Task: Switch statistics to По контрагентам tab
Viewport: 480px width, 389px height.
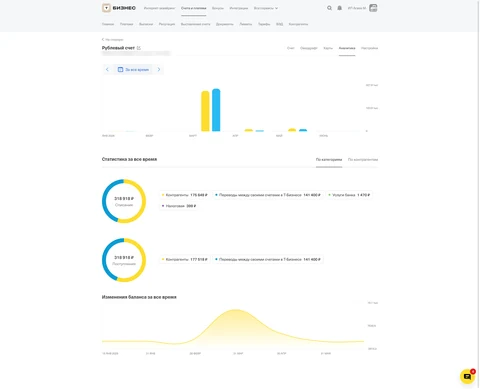Action: [363, 159]
